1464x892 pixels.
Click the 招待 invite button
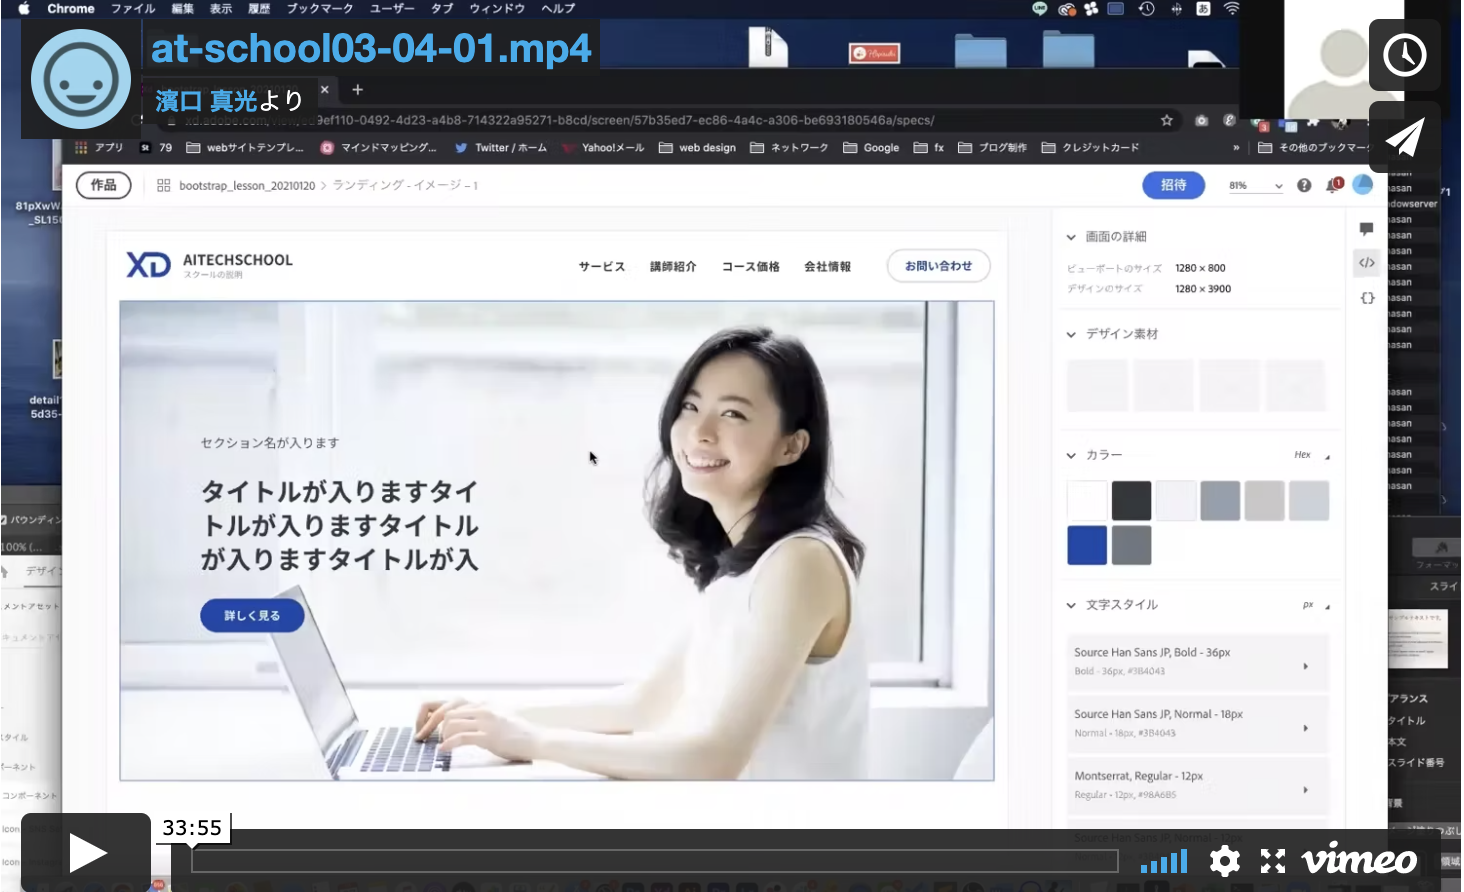coord(1173,185)
